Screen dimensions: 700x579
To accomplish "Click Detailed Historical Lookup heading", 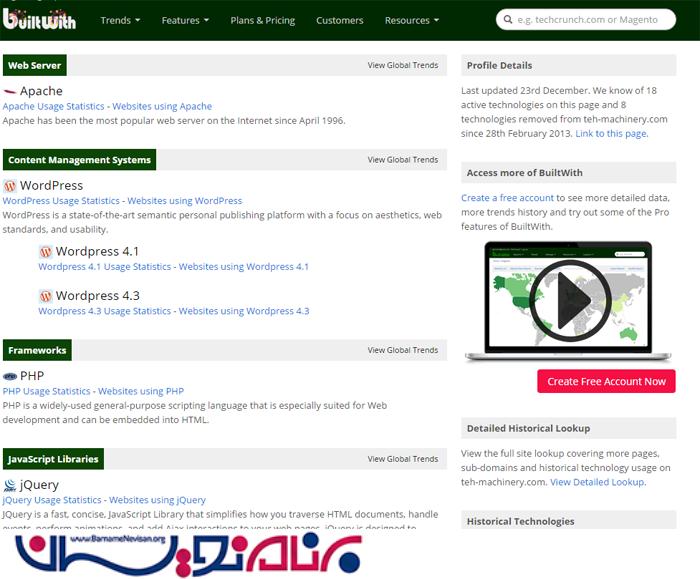I will 529,429.
